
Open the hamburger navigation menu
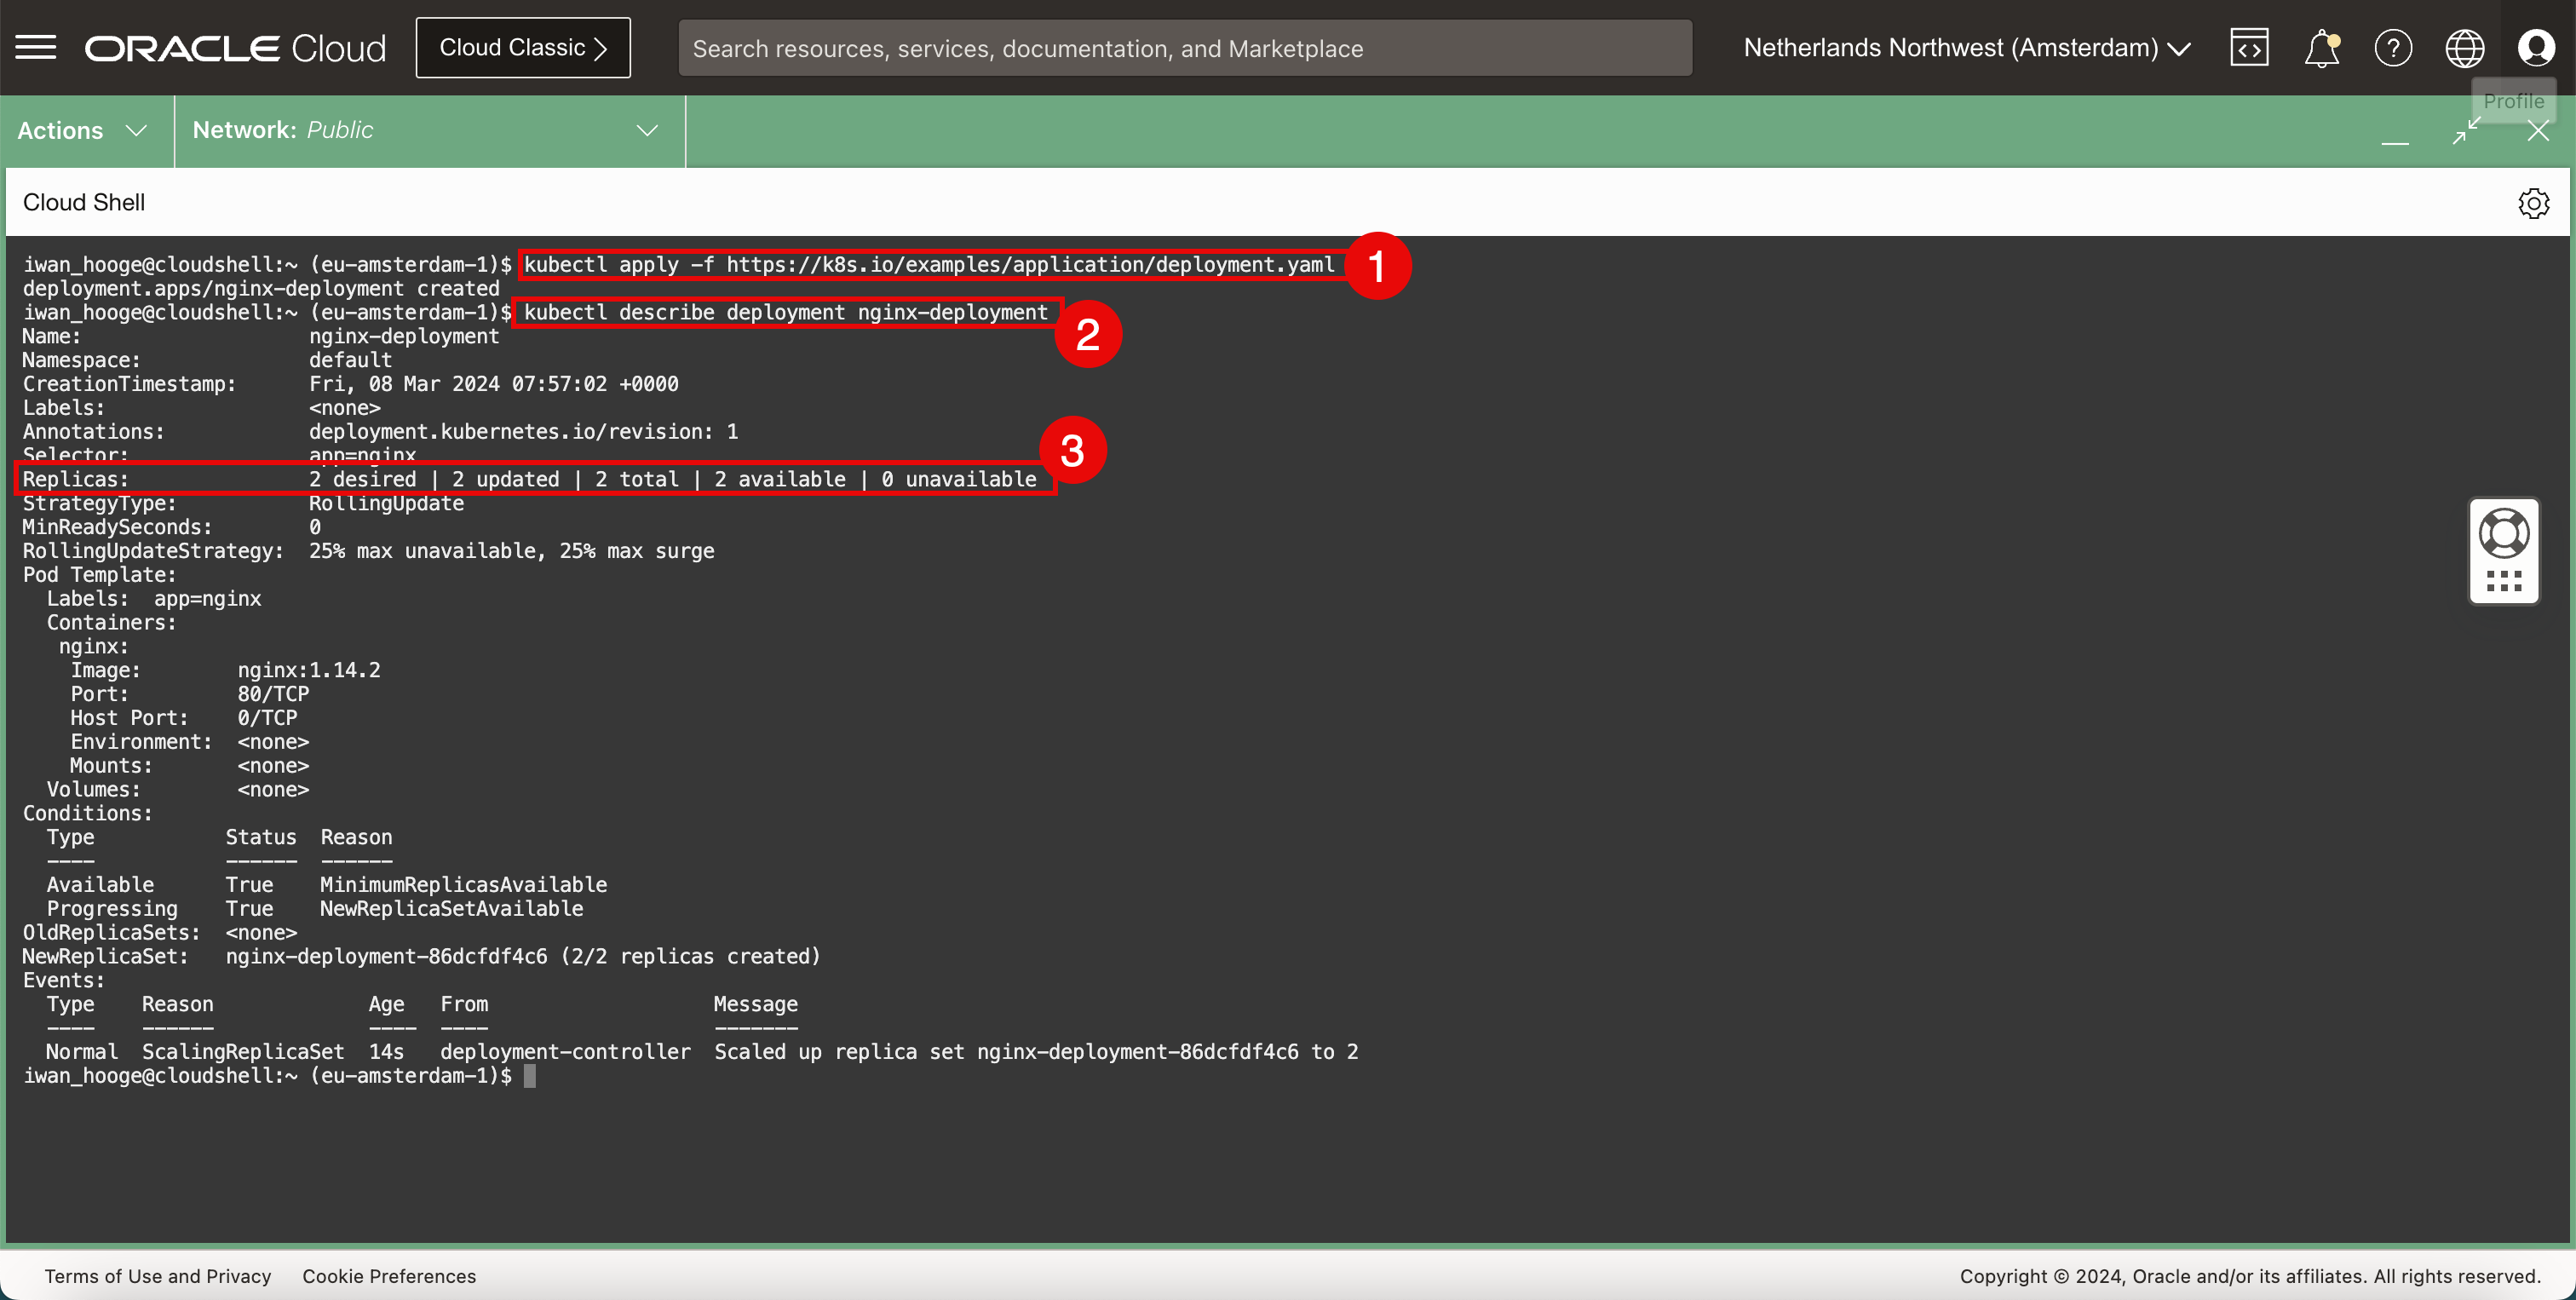36,47
